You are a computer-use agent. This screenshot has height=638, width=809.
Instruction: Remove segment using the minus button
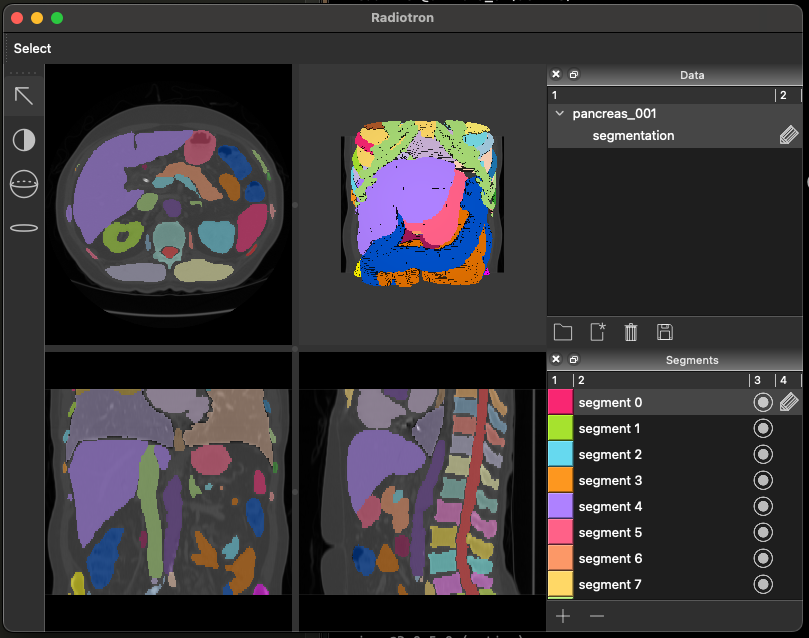597,616
